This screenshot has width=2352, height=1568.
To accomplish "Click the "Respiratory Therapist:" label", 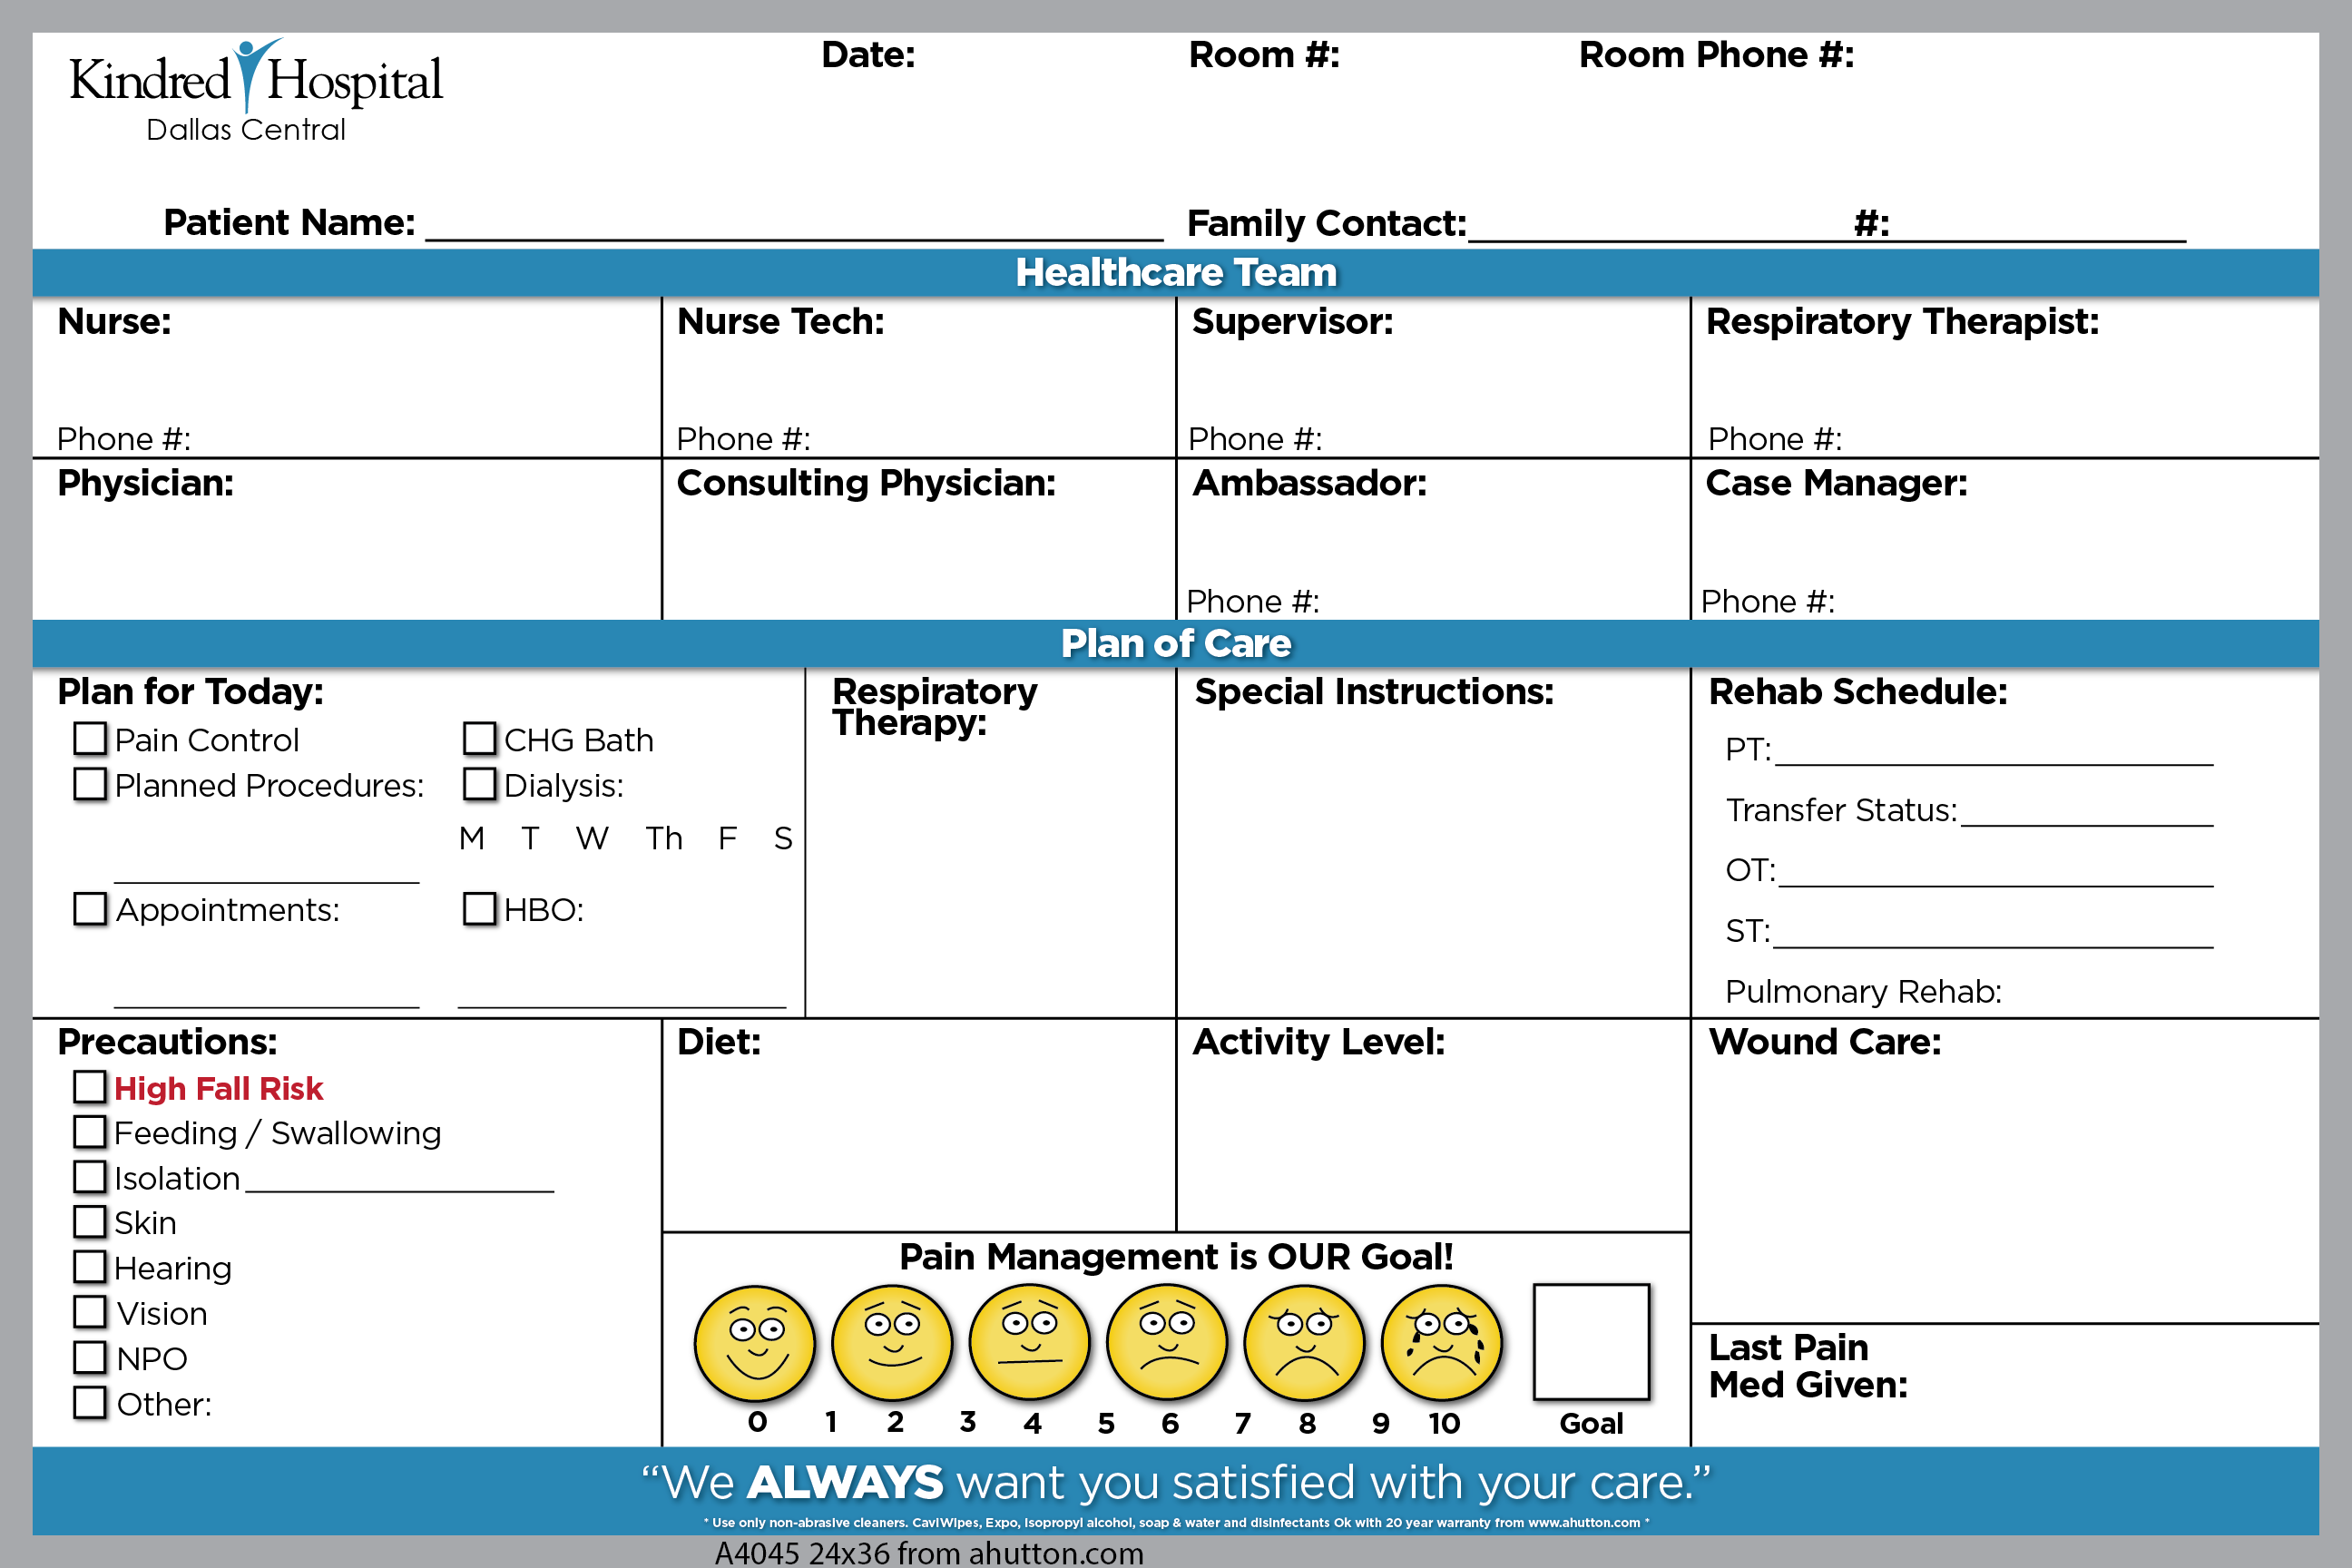I will 1902,322.
